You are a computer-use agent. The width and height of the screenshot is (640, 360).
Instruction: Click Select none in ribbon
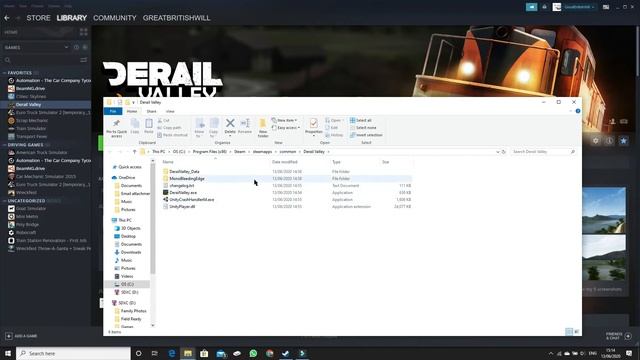(x=363, y=128)
